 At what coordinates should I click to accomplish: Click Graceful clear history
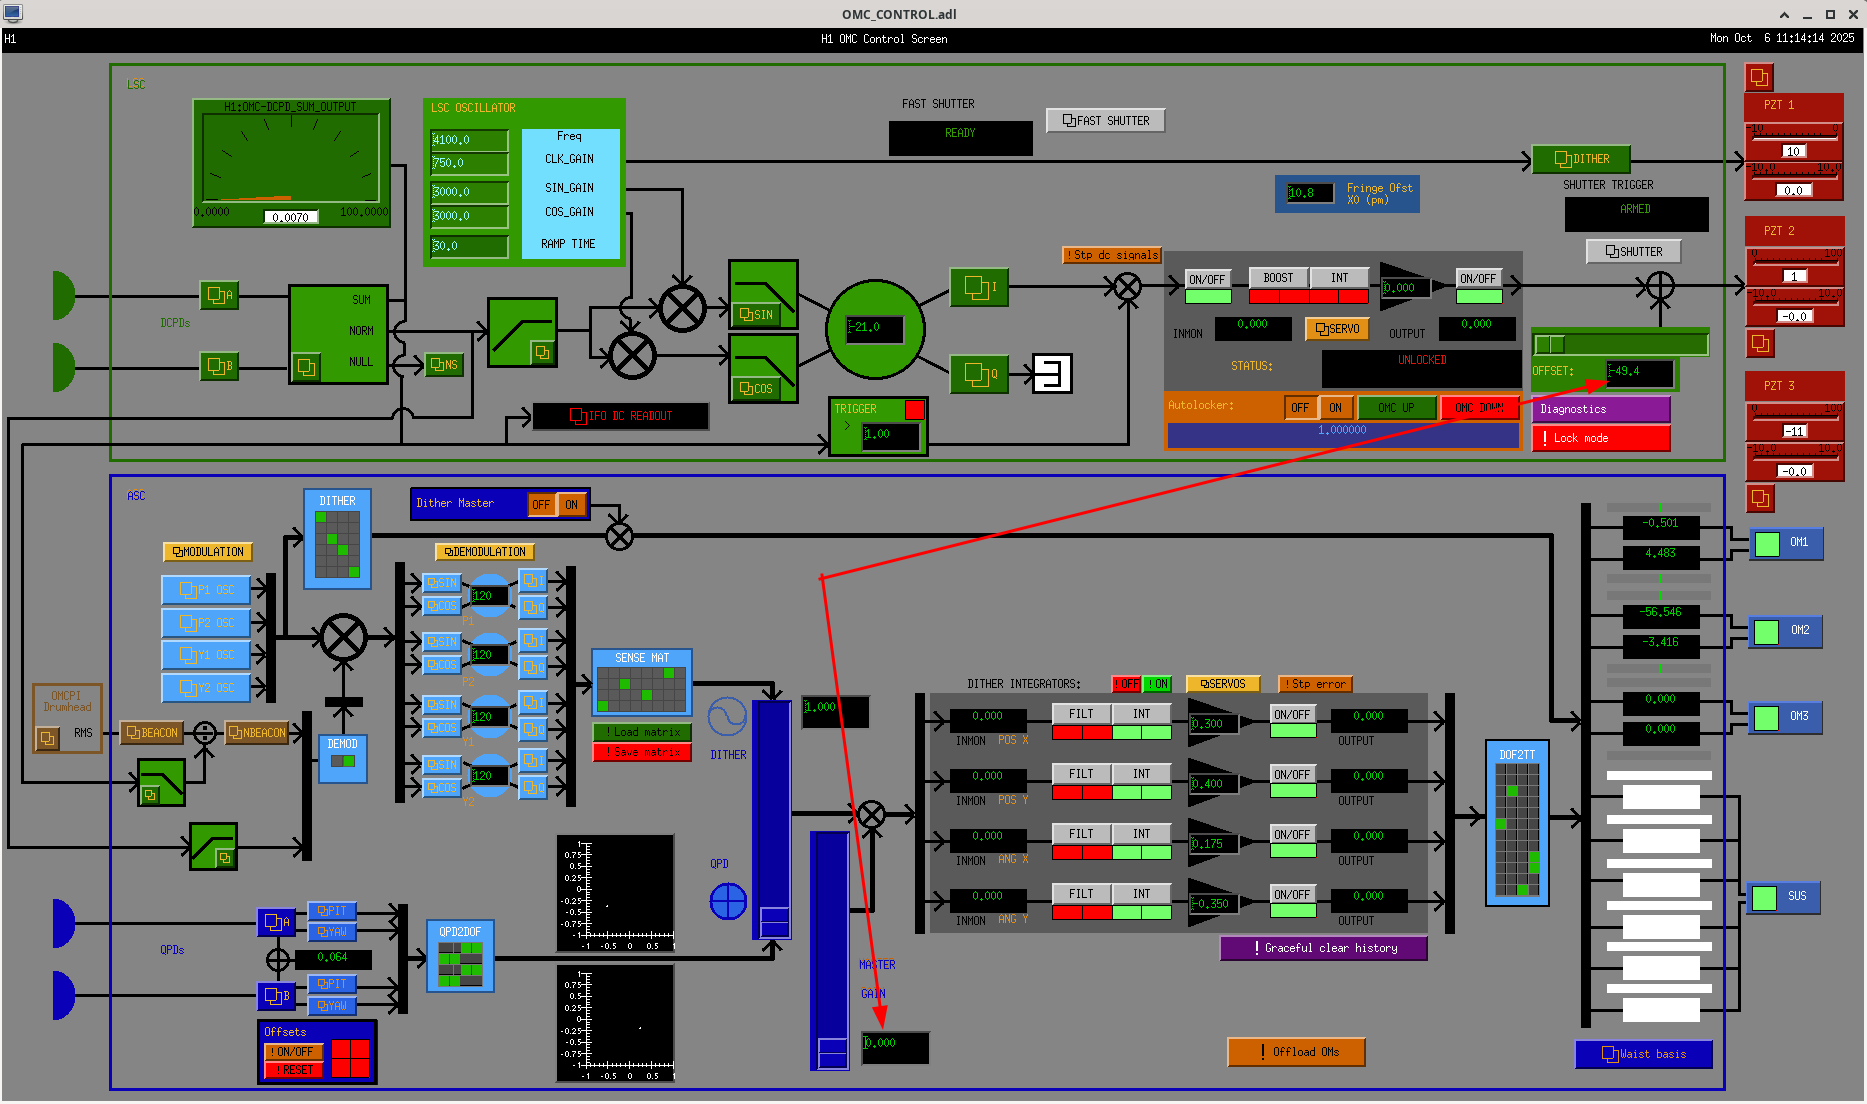[1323, 948]
